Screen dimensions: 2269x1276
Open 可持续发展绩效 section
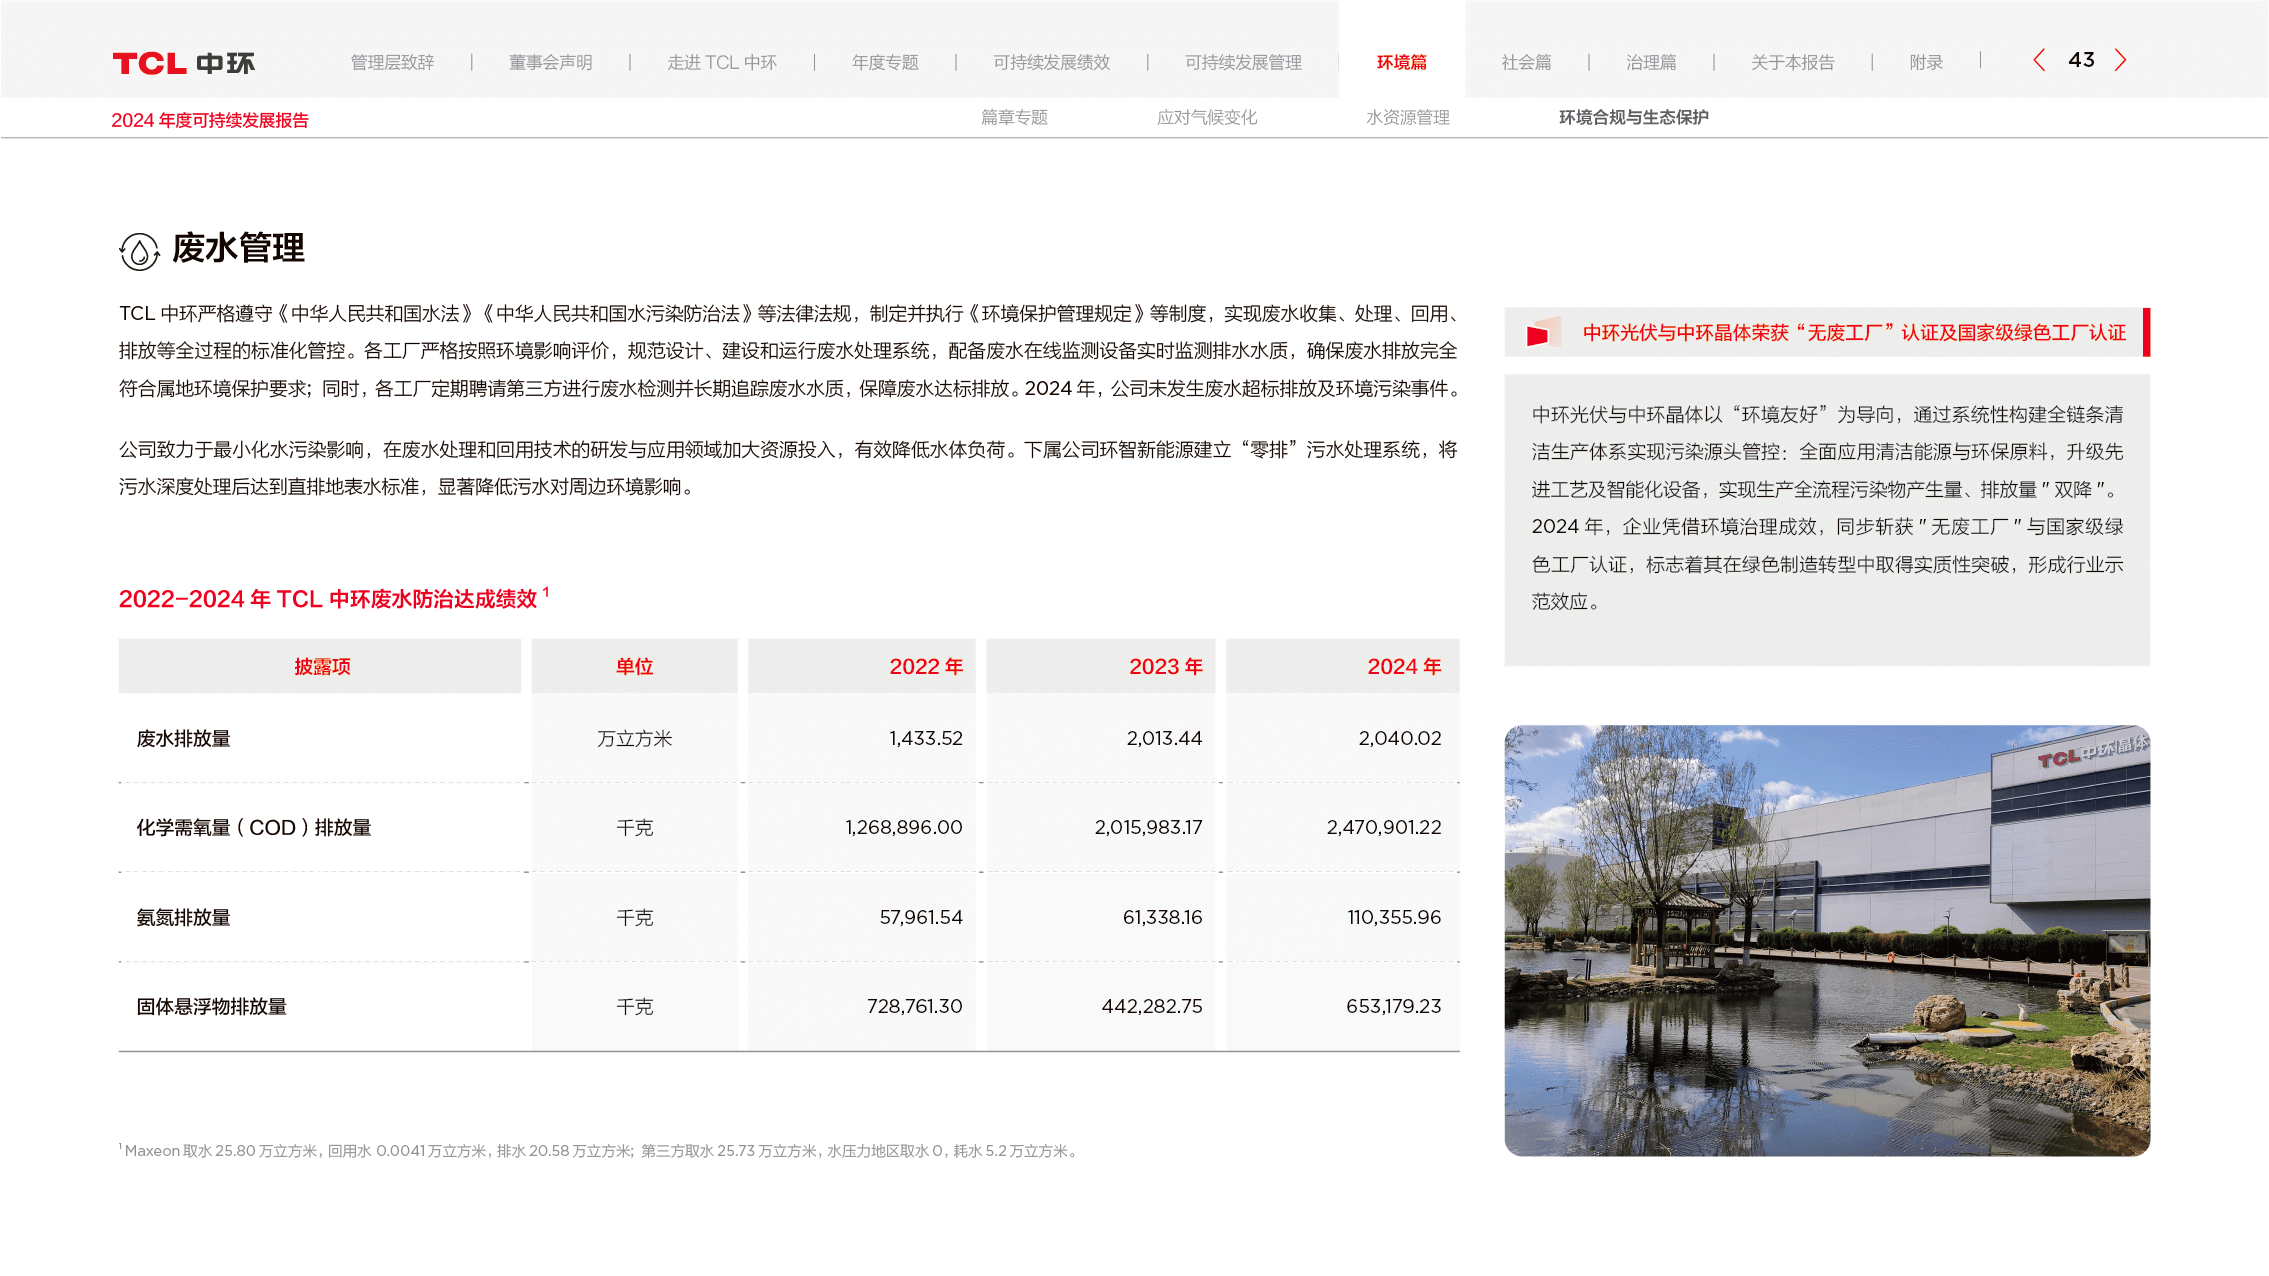pyautogui.click(x=1051, y=62)
